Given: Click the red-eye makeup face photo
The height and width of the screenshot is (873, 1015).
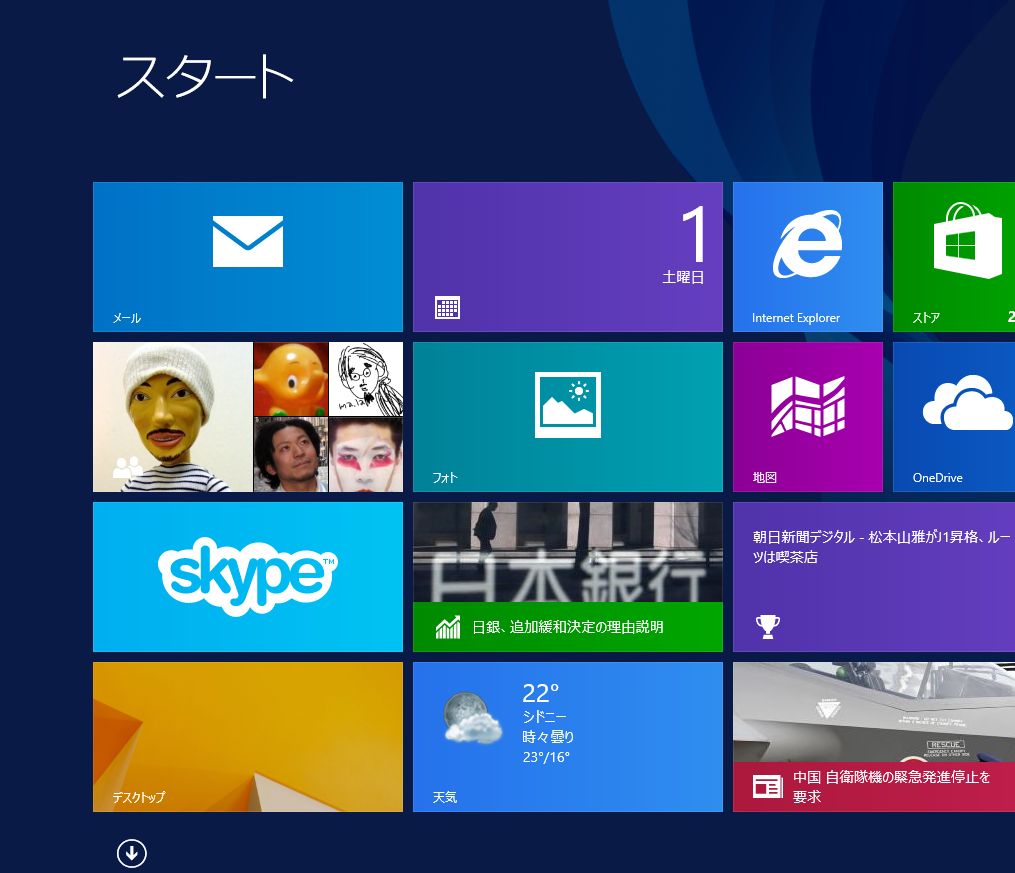Looking at the screenshot, I should (x=366, y=454).
